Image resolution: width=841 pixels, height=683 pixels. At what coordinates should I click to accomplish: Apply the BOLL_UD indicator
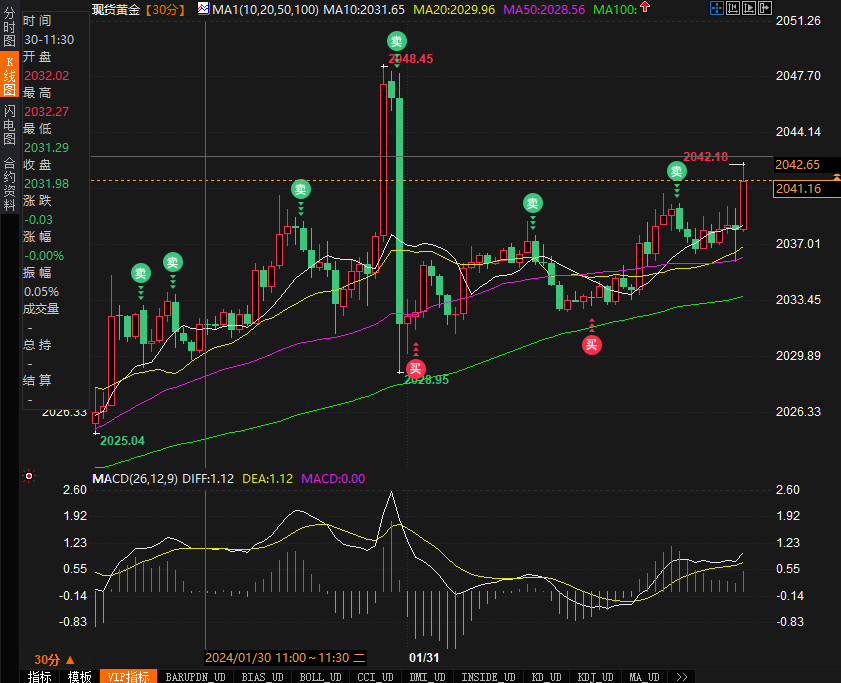pos(318,677)
